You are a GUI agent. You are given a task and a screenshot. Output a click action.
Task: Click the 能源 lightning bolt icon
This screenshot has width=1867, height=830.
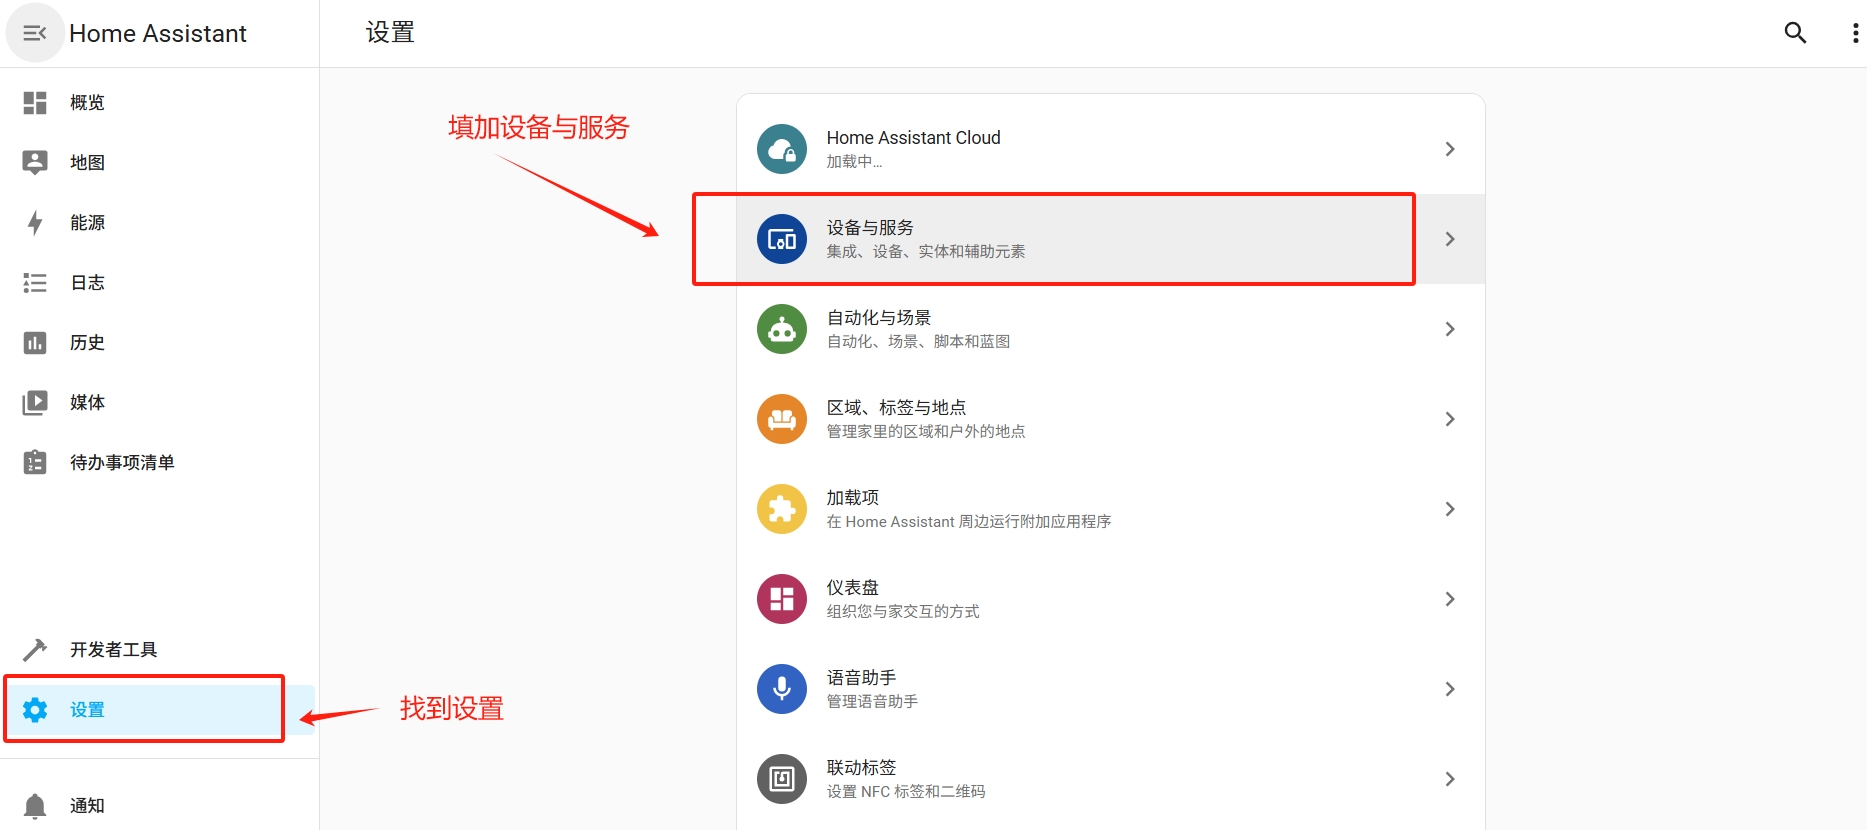click(35, 223)
